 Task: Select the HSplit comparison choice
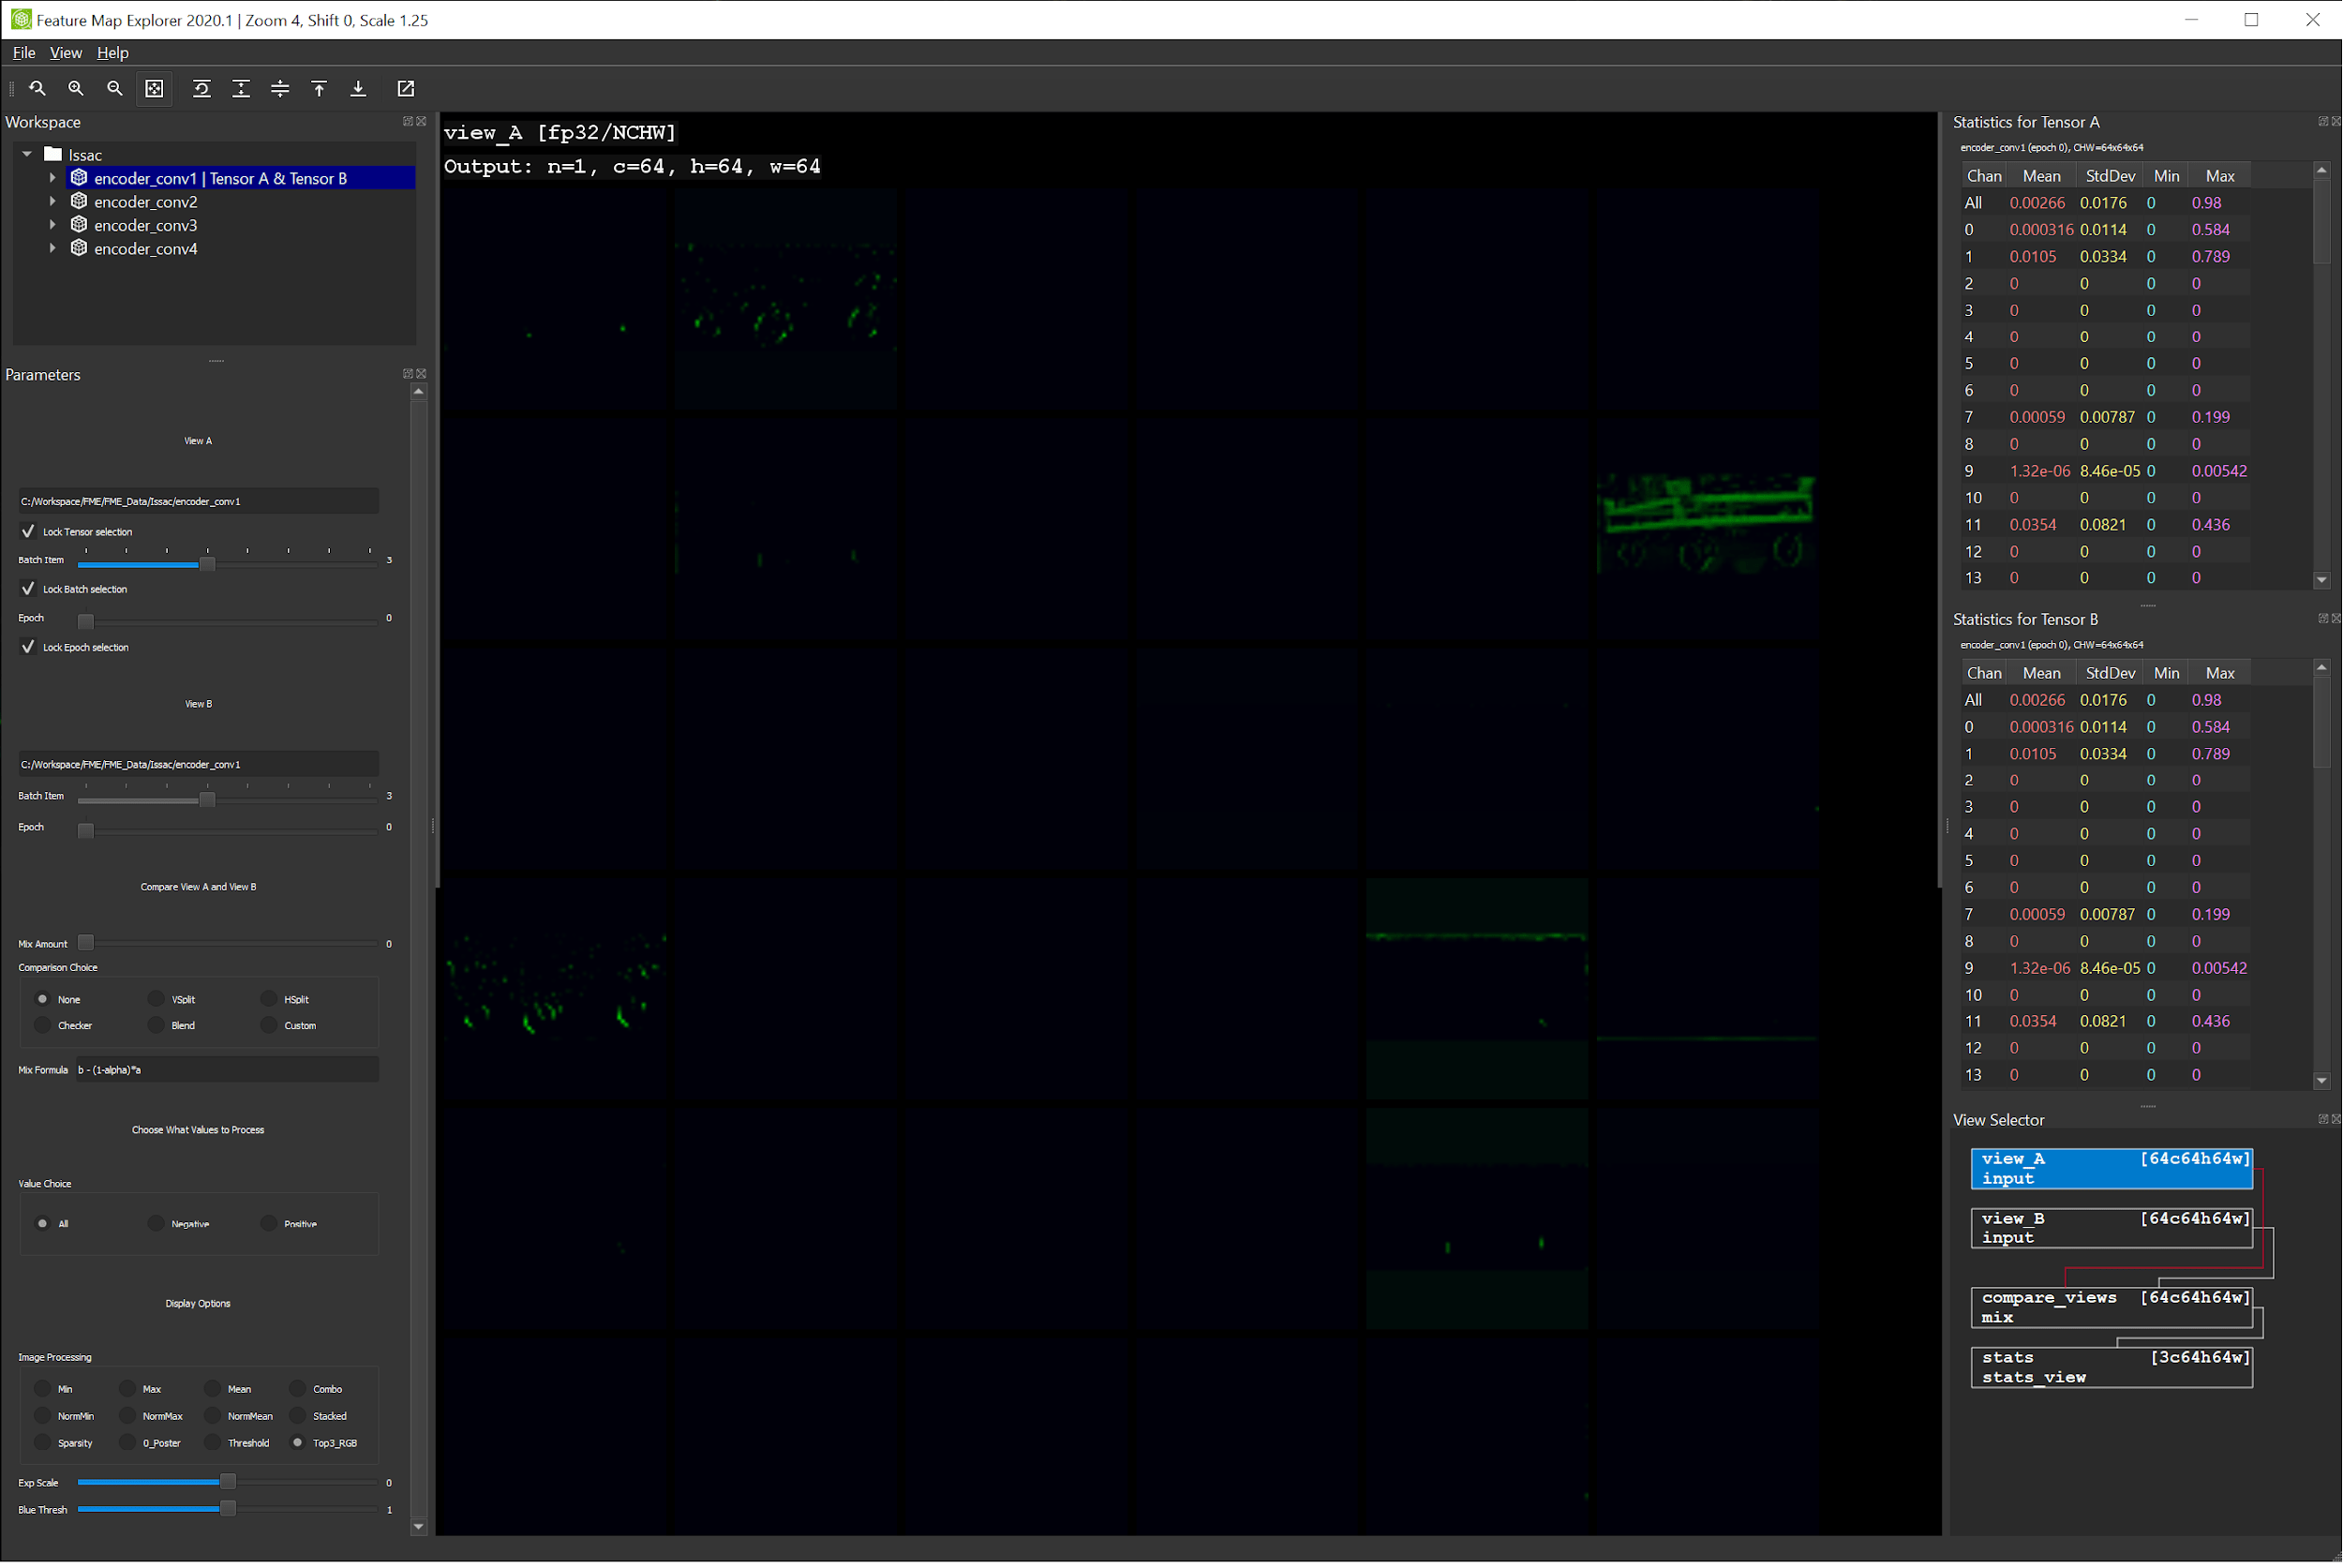pos(269,999)
